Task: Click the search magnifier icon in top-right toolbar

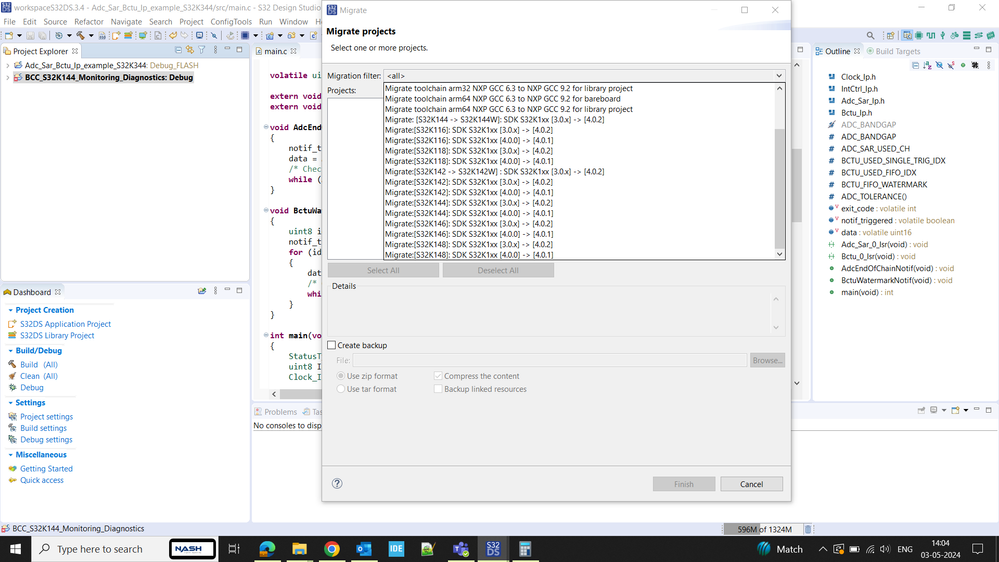Action: 870,35
